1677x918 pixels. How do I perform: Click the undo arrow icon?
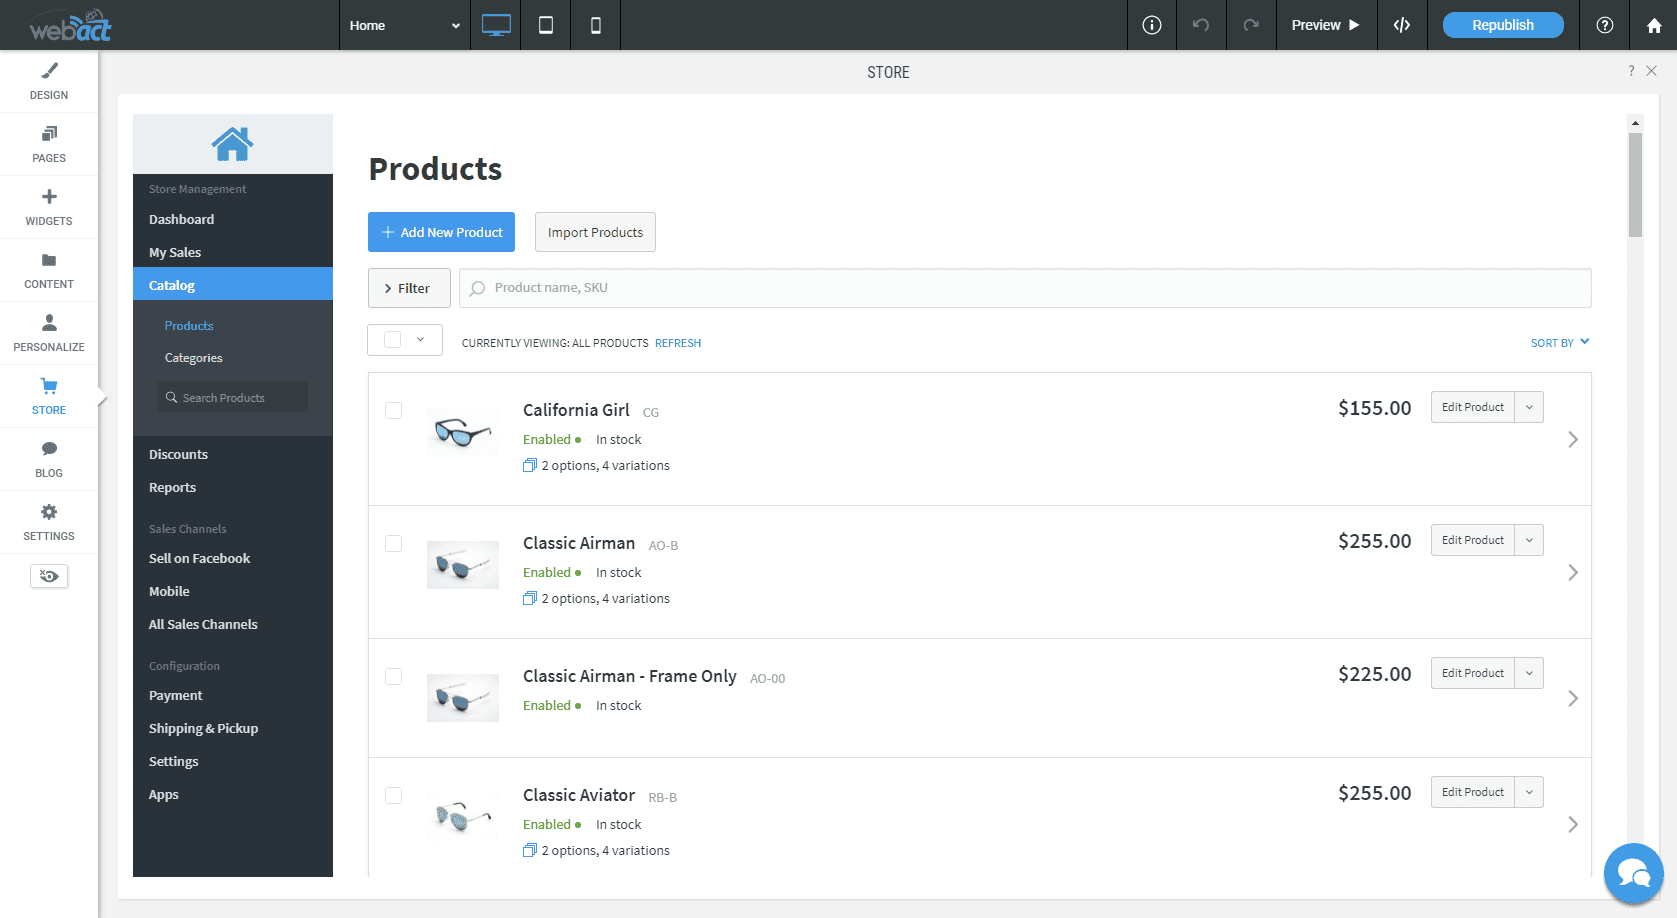point(1201,25)
